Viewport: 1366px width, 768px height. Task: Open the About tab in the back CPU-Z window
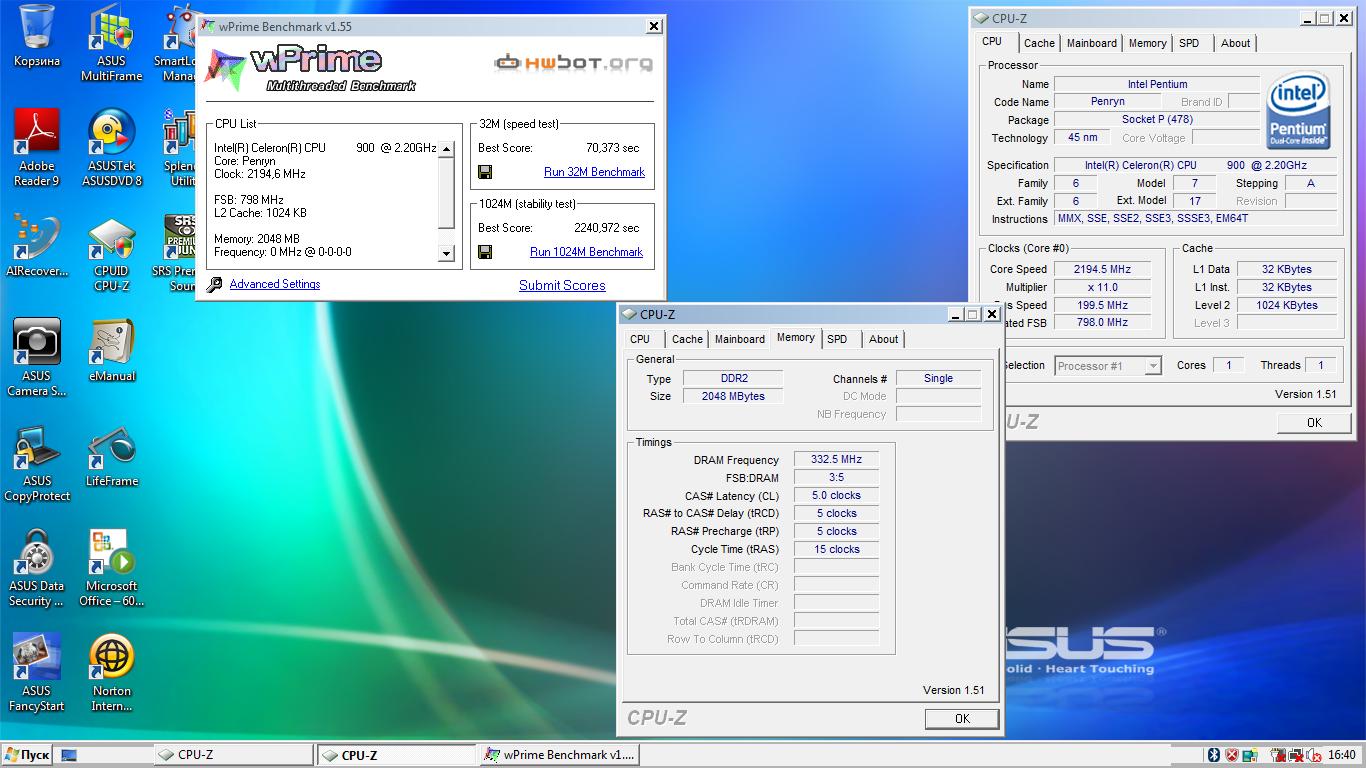[1235, 43]
